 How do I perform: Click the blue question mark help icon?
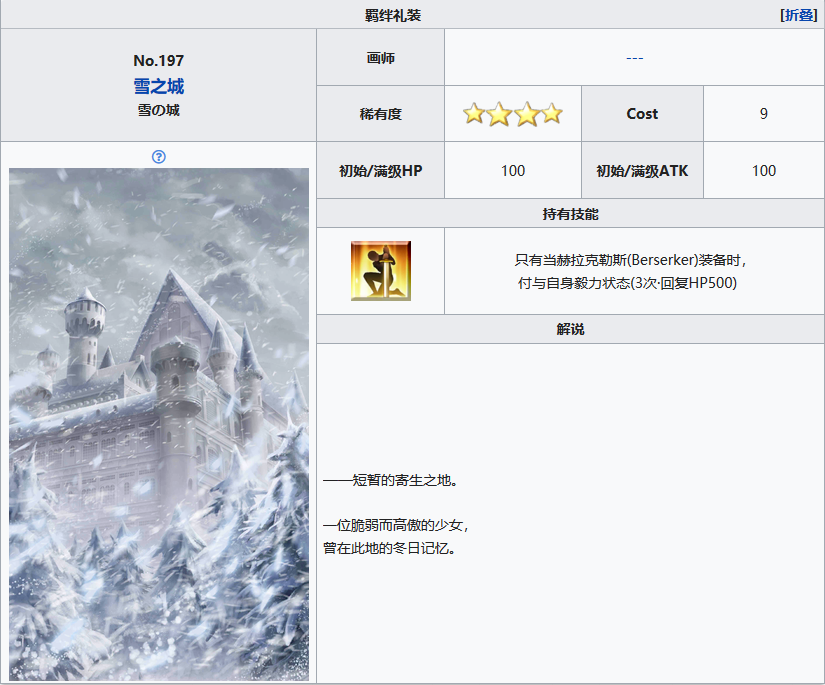pyautogui.click(x=159, y=156)
